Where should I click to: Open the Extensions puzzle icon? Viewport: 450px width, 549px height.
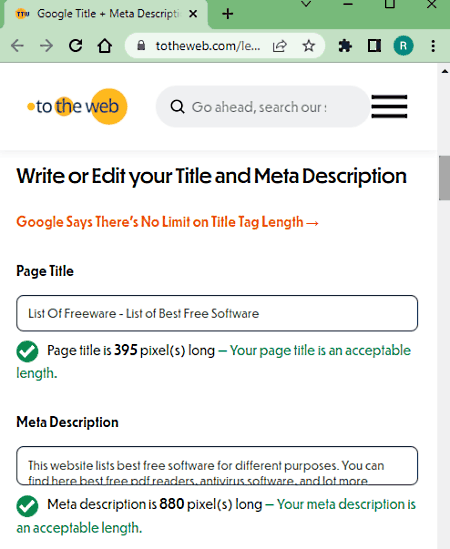click(x=345, y=46)
